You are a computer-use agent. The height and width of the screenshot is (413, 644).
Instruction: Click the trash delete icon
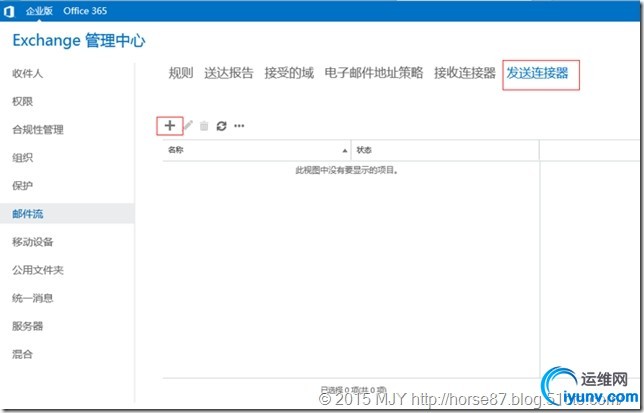[x=204, y=126]
